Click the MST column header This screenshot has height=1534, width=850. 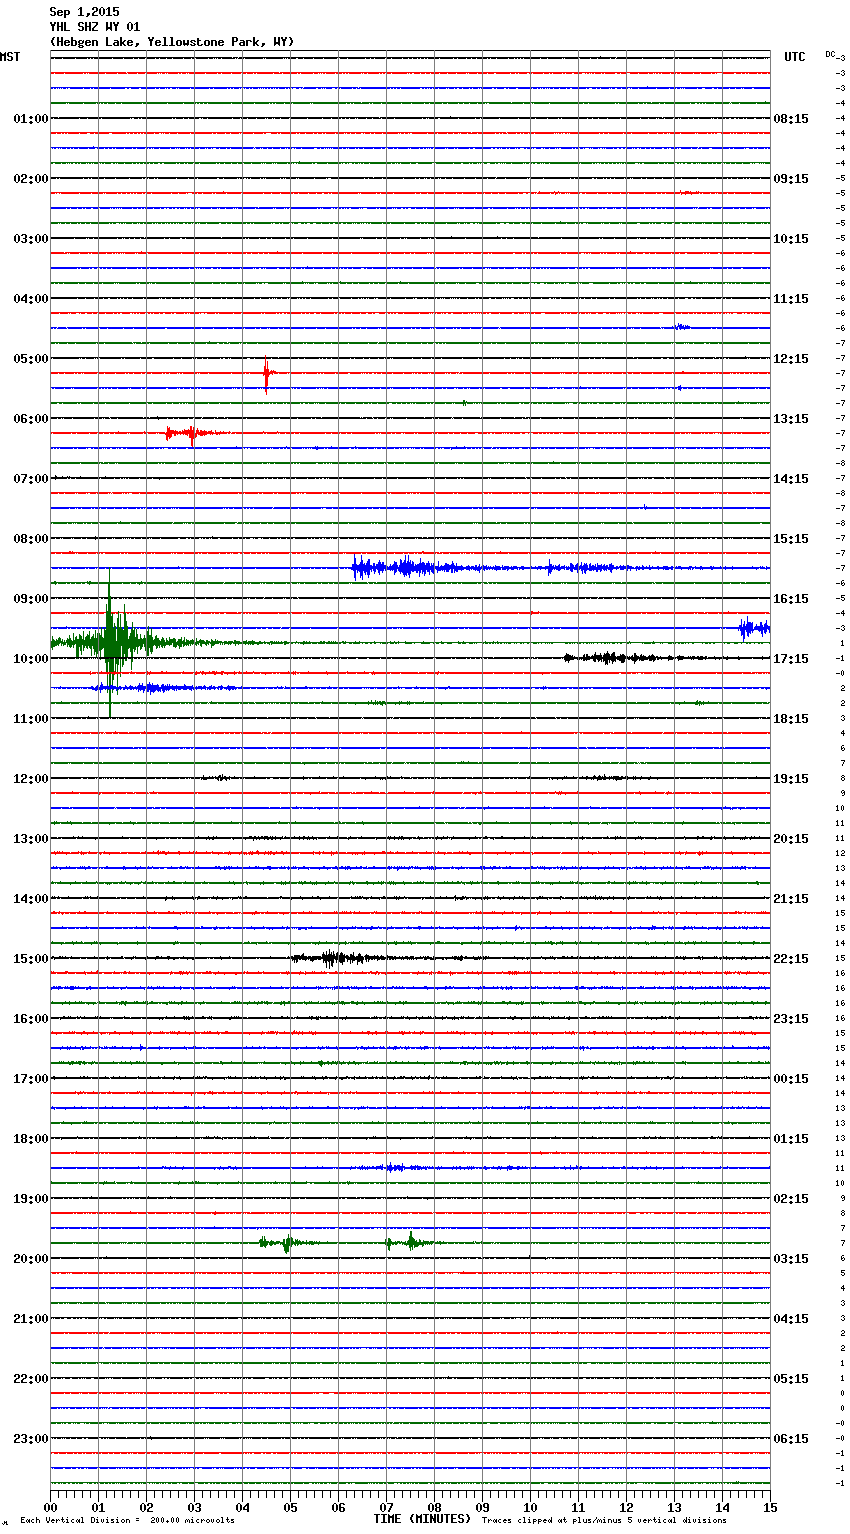tap(10, 57)
